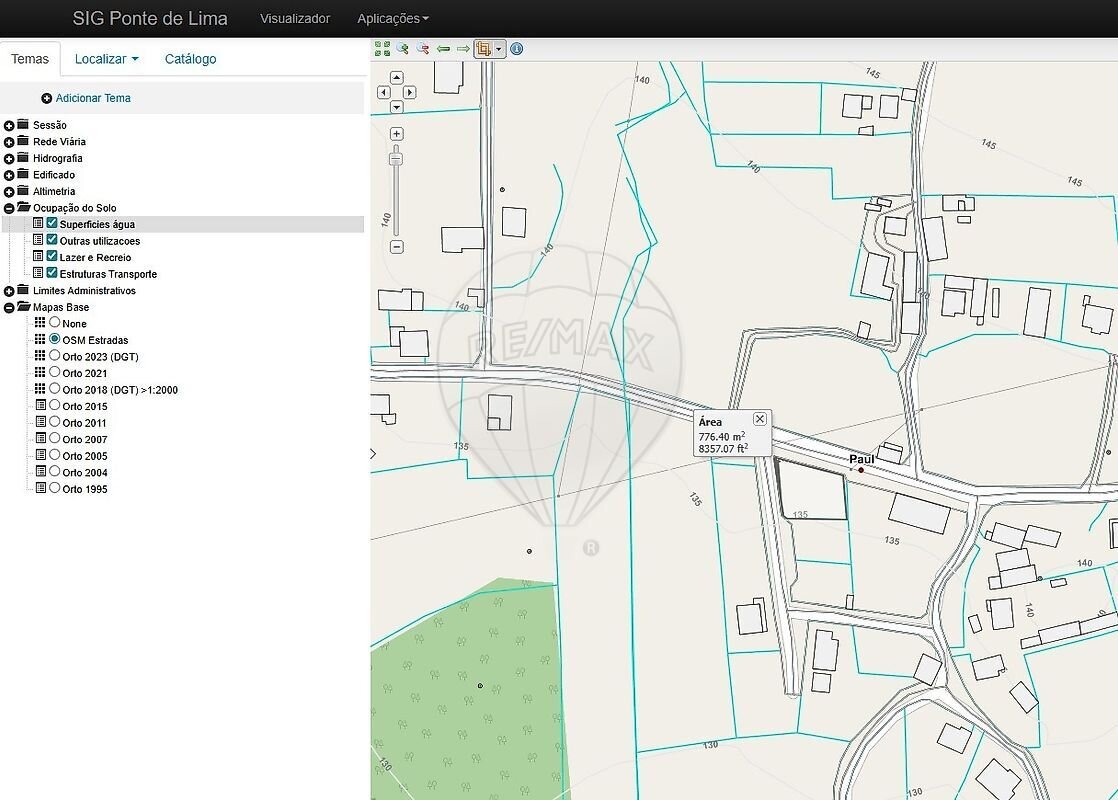Select the zoom in magnifier tool
The height and width of the screenshot is (800, 1118).
[402, 48]
